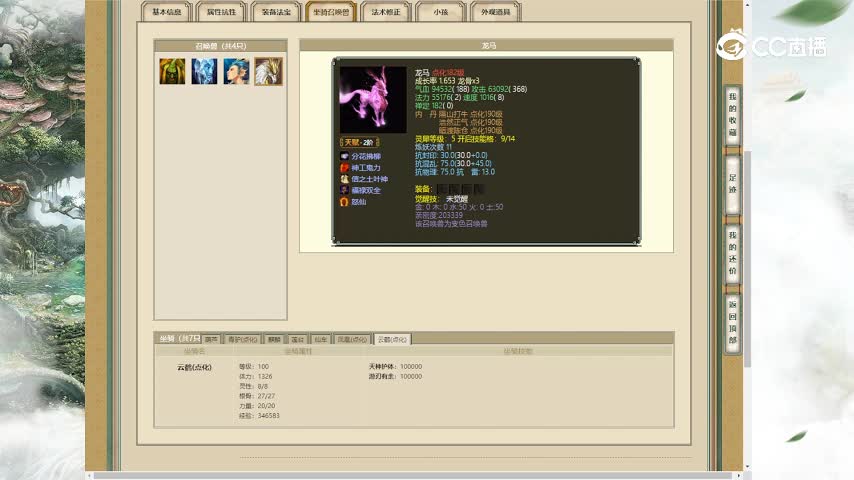Click the pink 龙马 pet image
Image resolution: width=854 pixels, height=480 pixels.
373,99
